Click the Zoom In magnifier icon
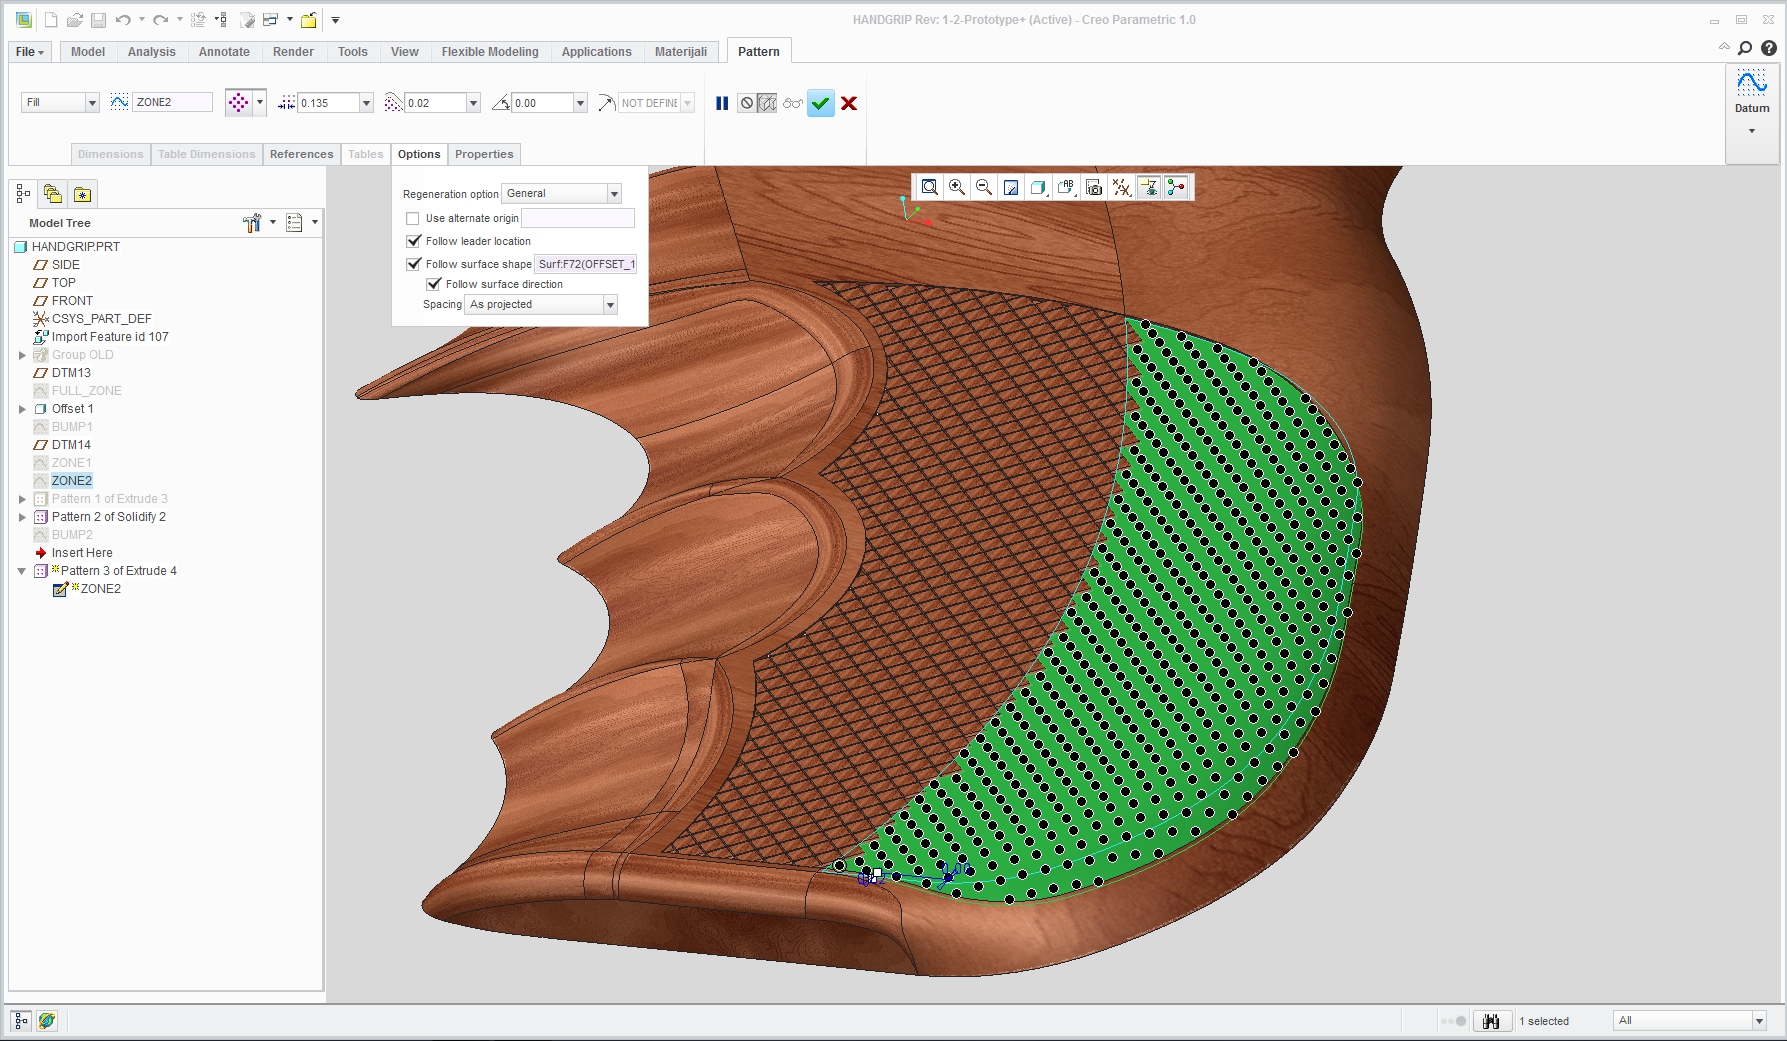The width and height of the screenshot is (1787, 1041). (957, 187)
